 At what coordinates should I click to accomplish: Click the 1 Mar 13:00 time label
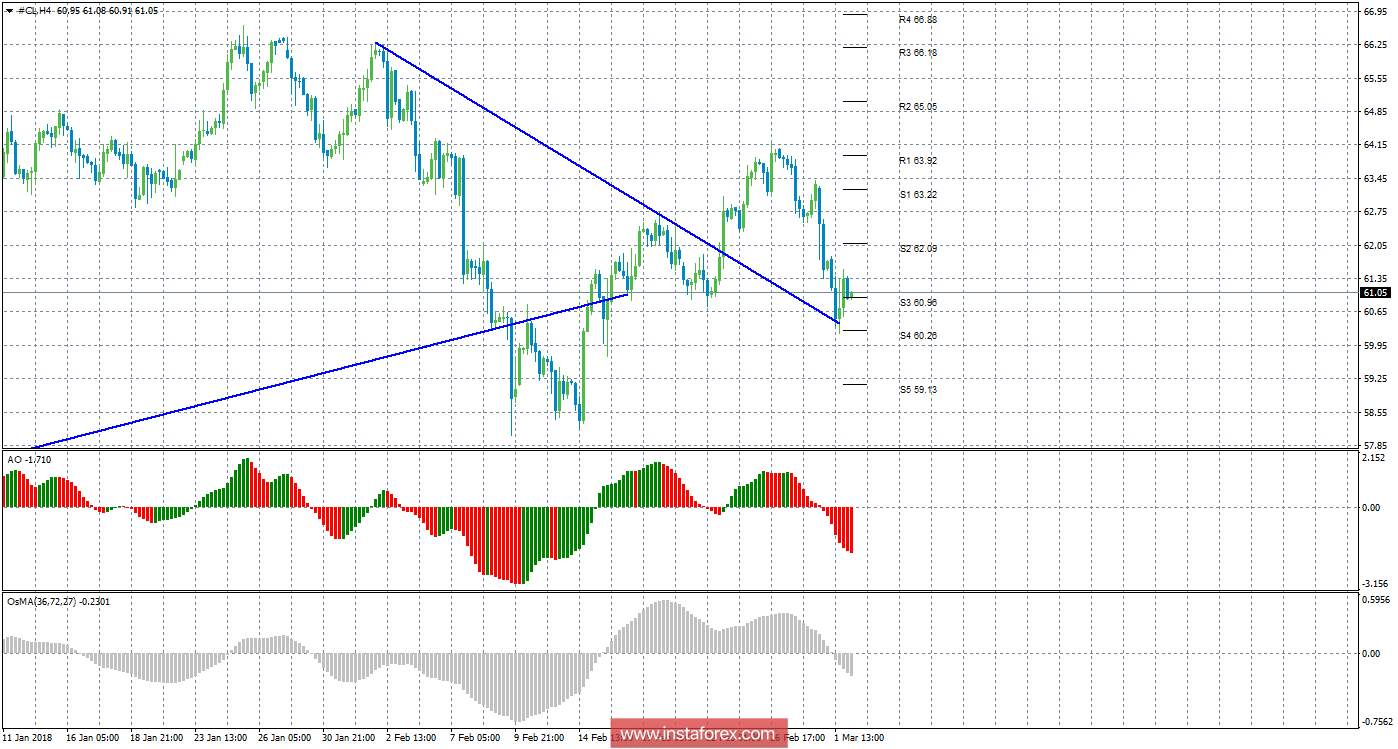pos(860,738)
